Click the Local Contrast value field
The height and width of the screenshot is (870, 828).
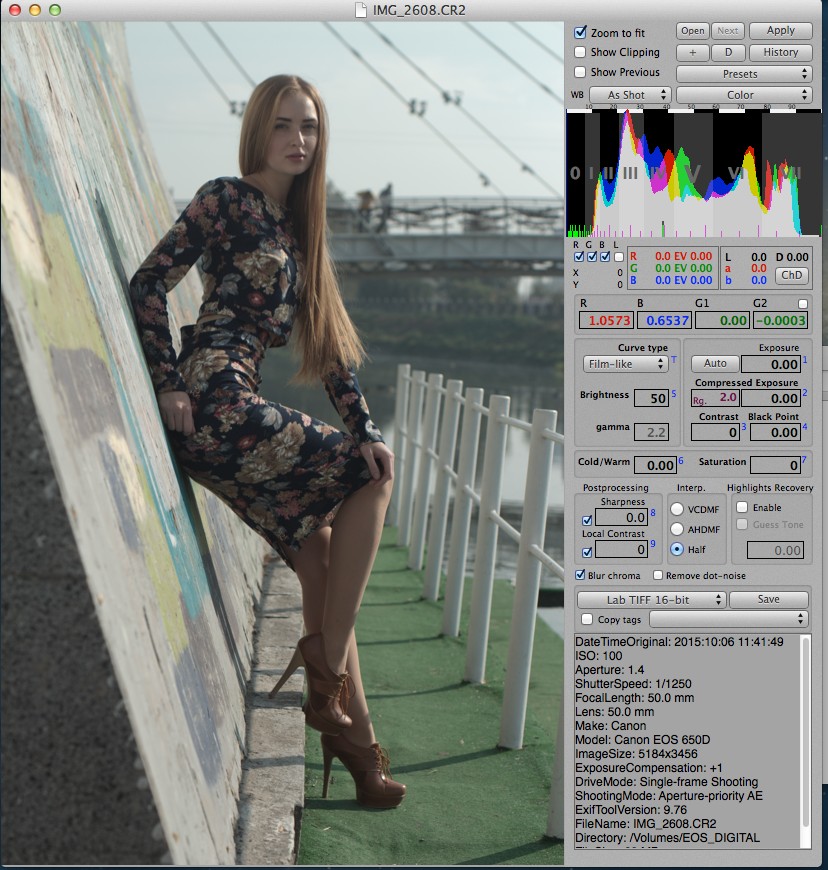(621, 549)
